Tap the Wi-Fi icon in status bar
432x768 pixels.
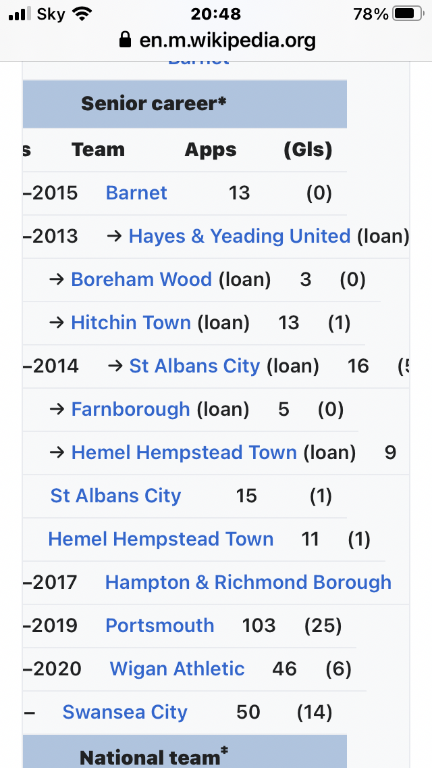[x=82, y=14]
